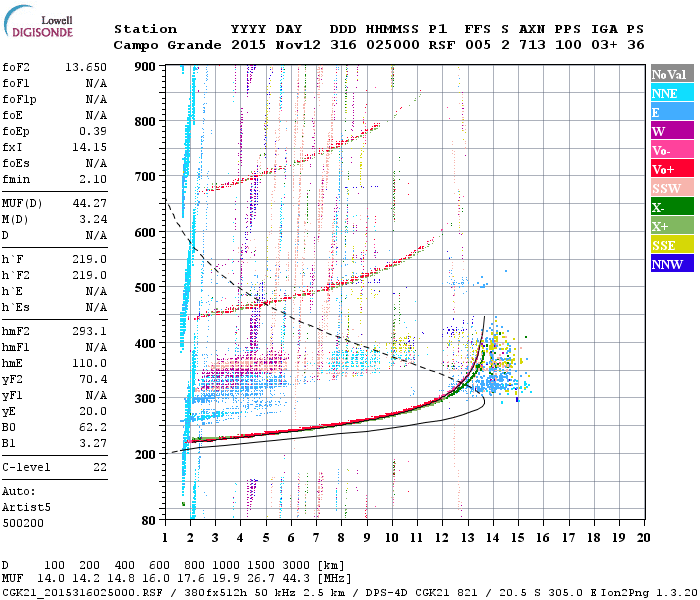
Task: Click the MUF value 44.3 for 3000 km
Action: [296, 579]
